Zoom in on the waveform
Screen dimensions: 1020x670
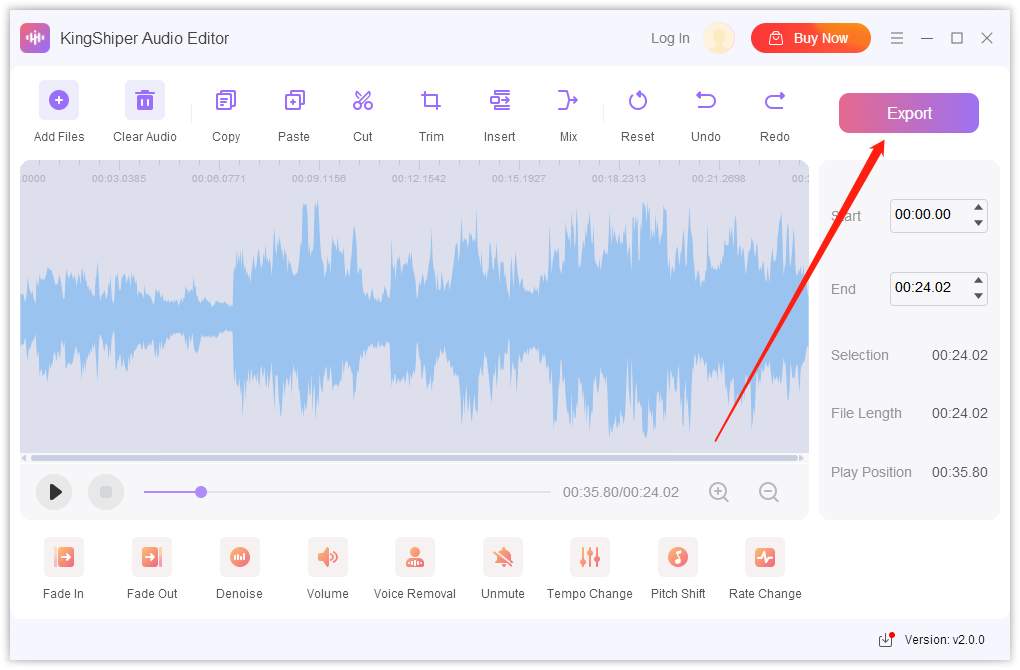click(719, 492)
